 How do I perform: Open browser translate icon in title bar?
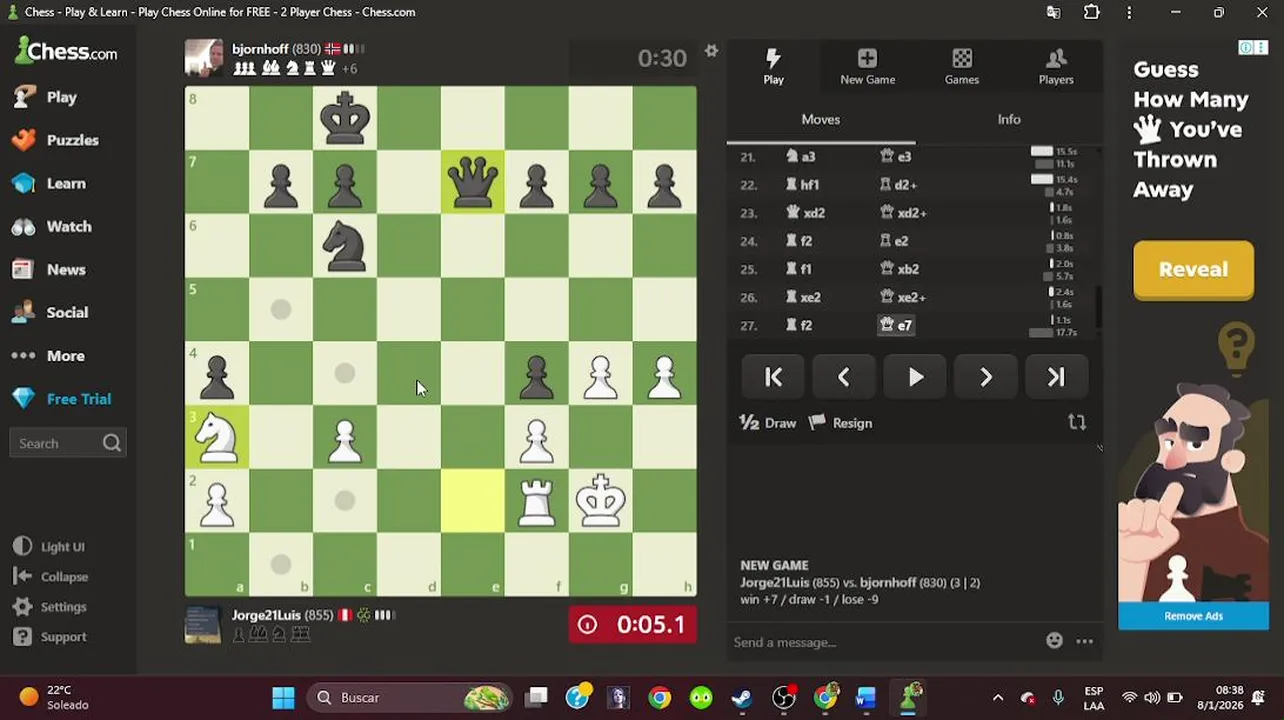point(1053,12)
